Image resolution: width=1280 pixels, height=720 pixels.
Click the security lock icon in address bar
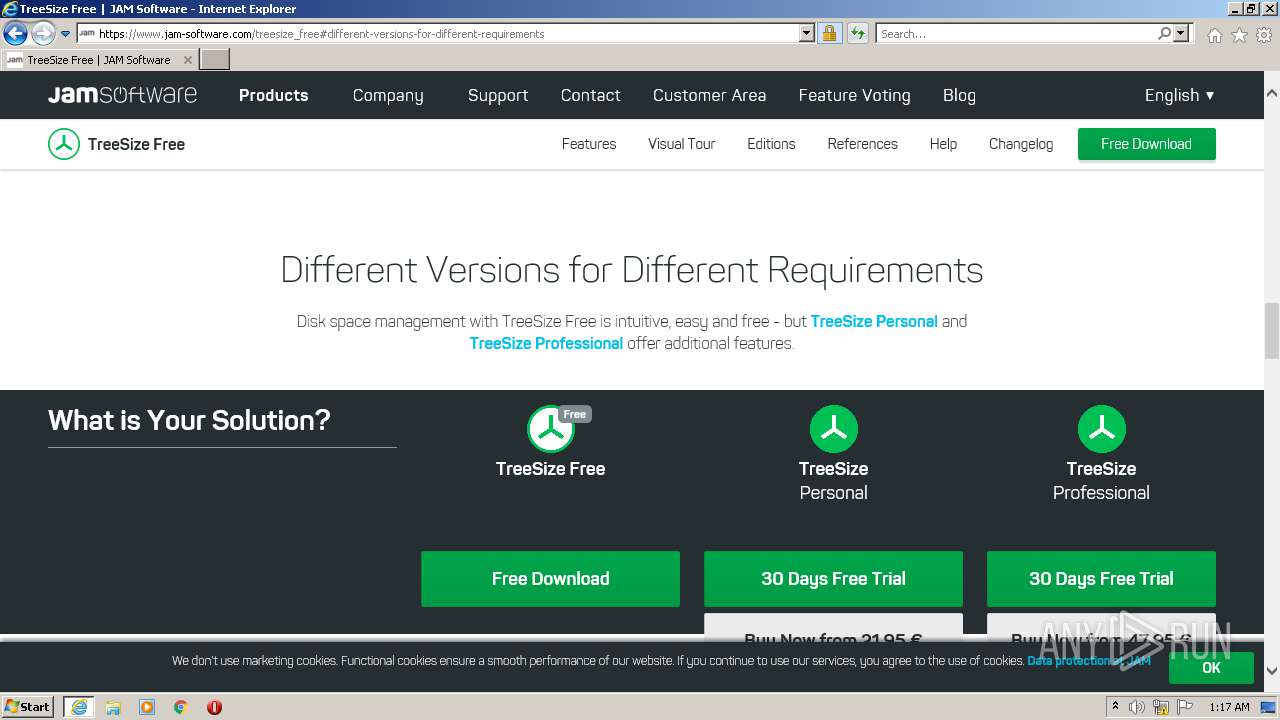pos(829,33)
